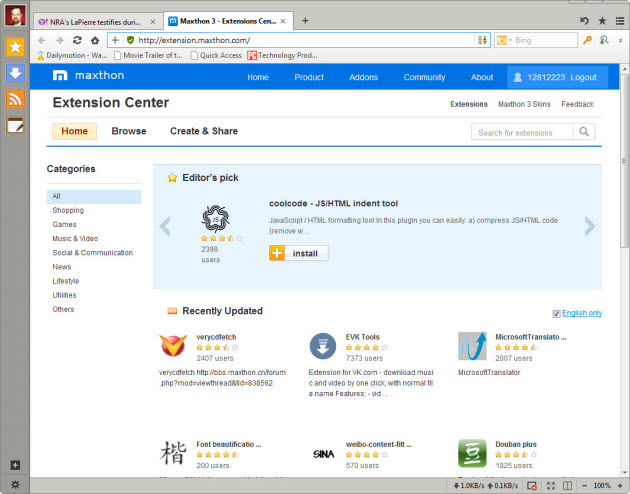Viewport: 630px width, 494px height.
Task: Toggle the English only checkbox
Action: (x=557, y=313)
